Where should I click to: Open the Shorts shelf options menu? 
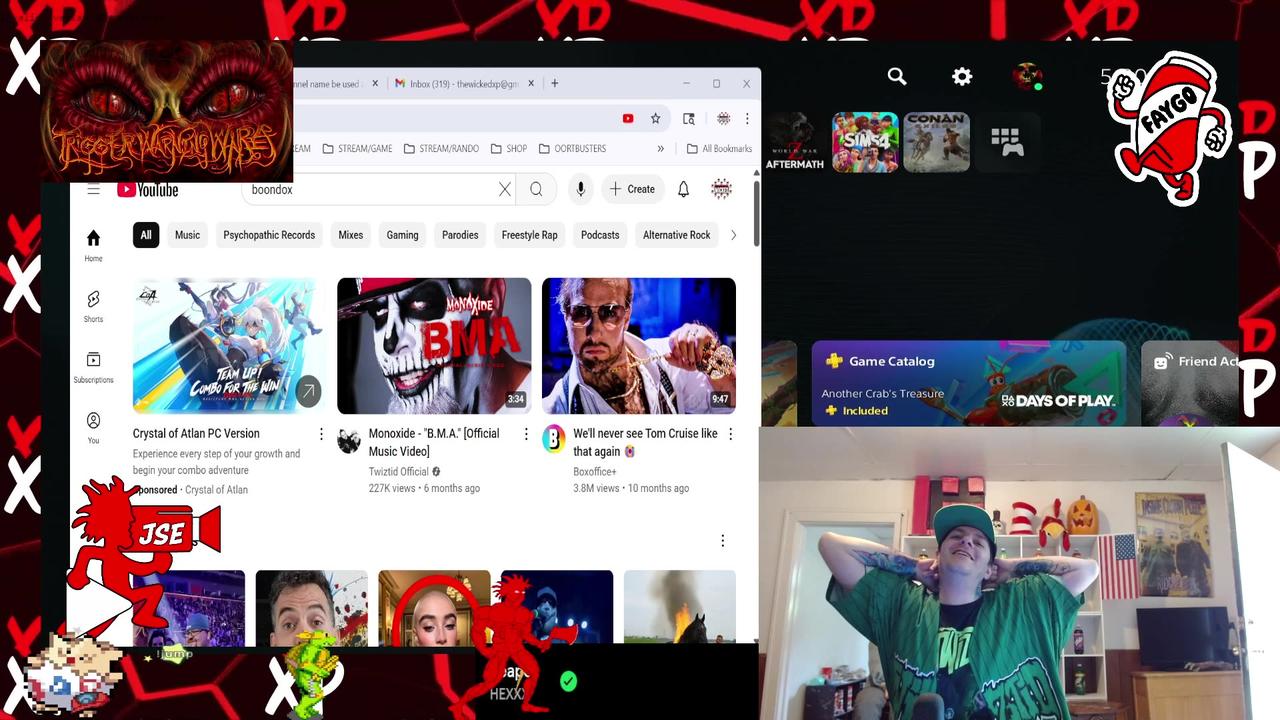click(723, 541)
